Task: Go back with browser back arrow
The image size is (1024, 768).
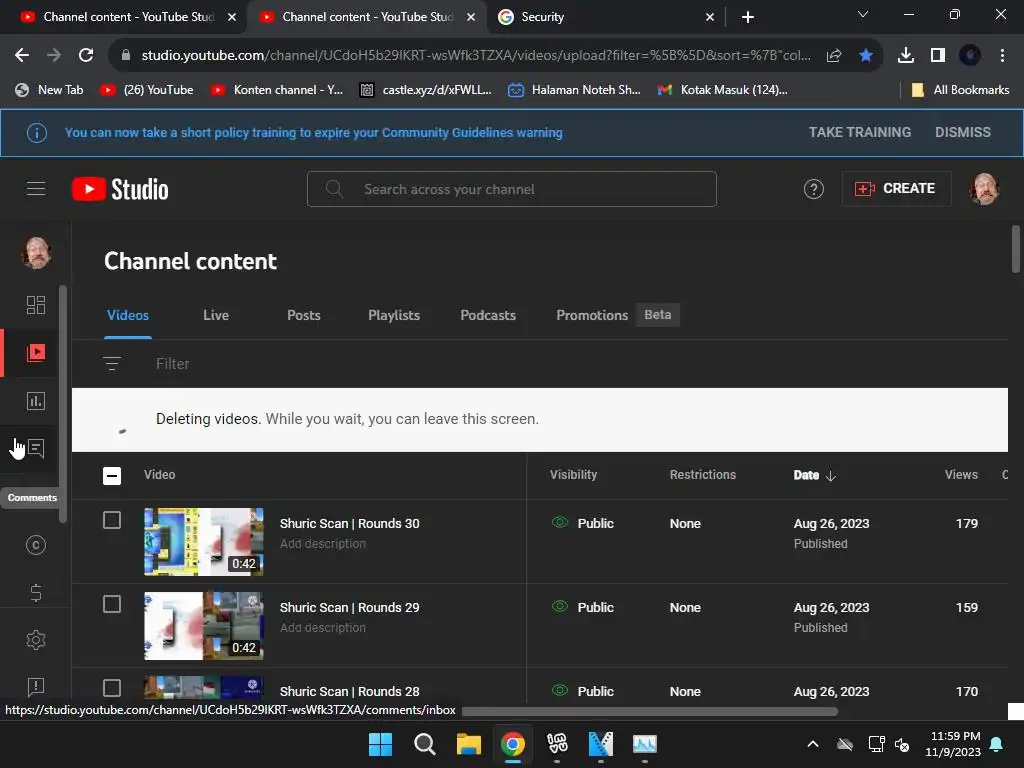Action: (22, 56)
